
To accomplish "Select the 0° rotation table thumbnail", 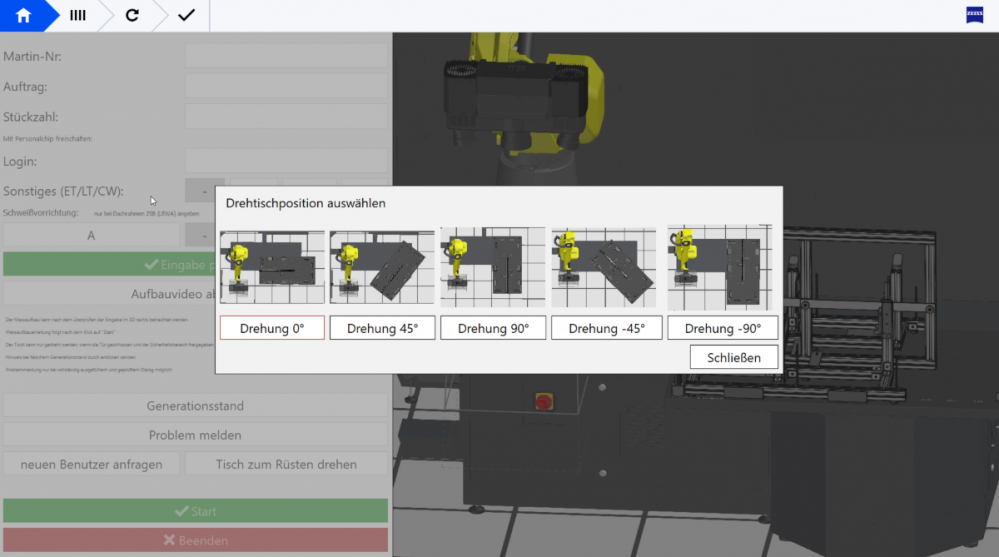I will point(272,267).
